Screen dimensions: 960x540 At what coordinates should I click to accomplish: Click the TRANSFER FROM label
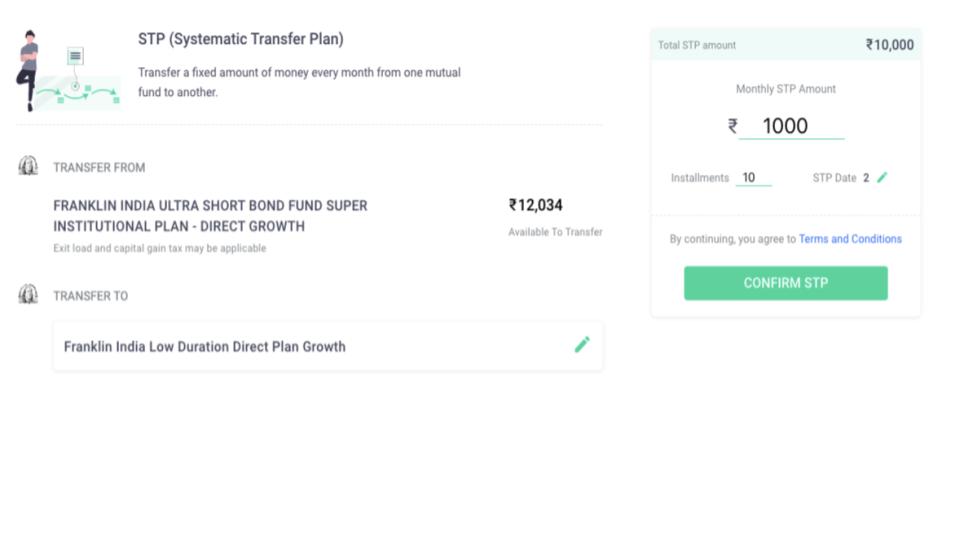pos(99,168)
